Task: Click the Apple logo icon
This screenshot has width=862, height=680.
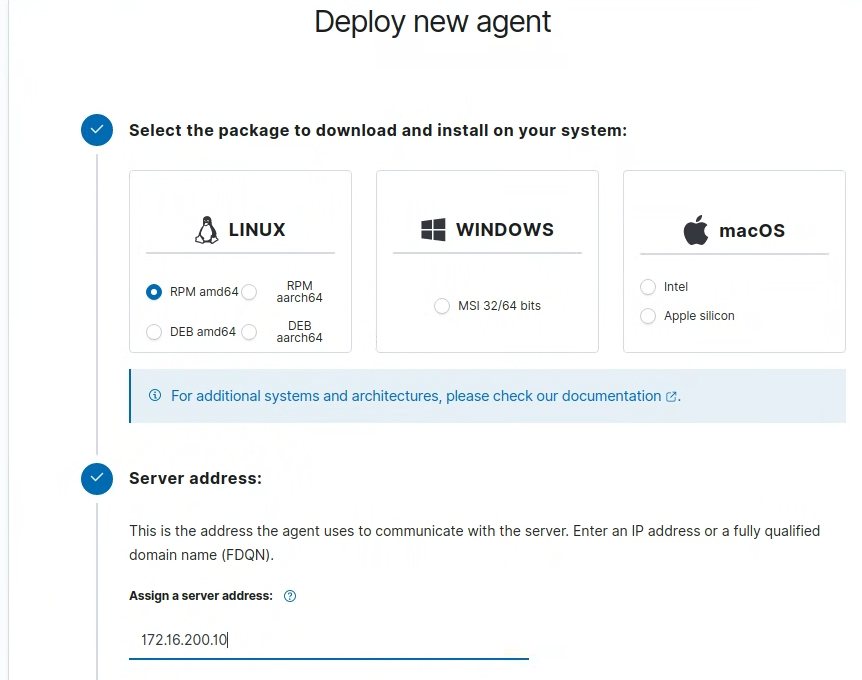Action: (x=695, y=230)
